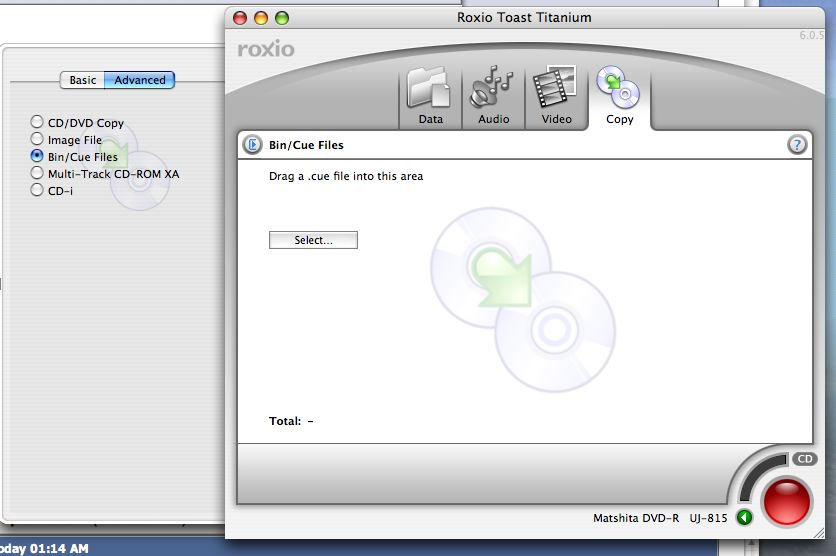Viewport: 836px width, 556px height.
Task: Click the red Record burn button
Action: pos(786,502)
